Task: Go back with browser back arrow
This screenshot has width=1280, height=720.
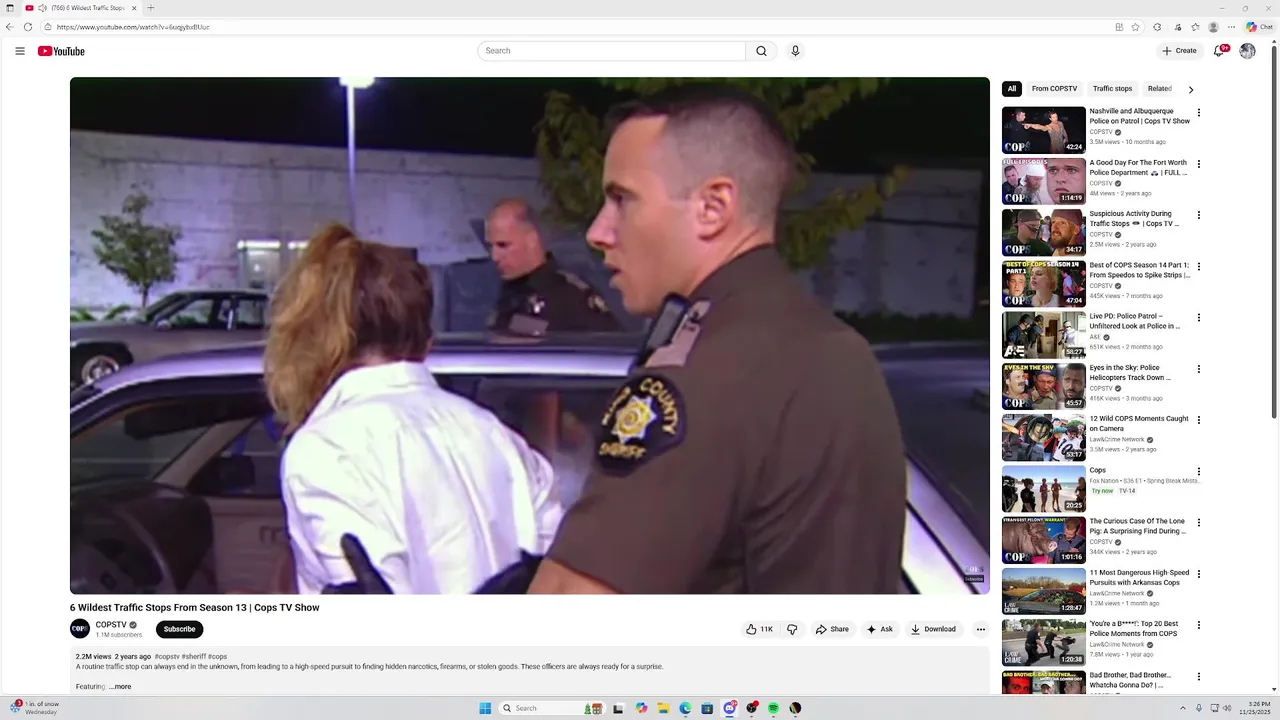Action: coord(10,27)
